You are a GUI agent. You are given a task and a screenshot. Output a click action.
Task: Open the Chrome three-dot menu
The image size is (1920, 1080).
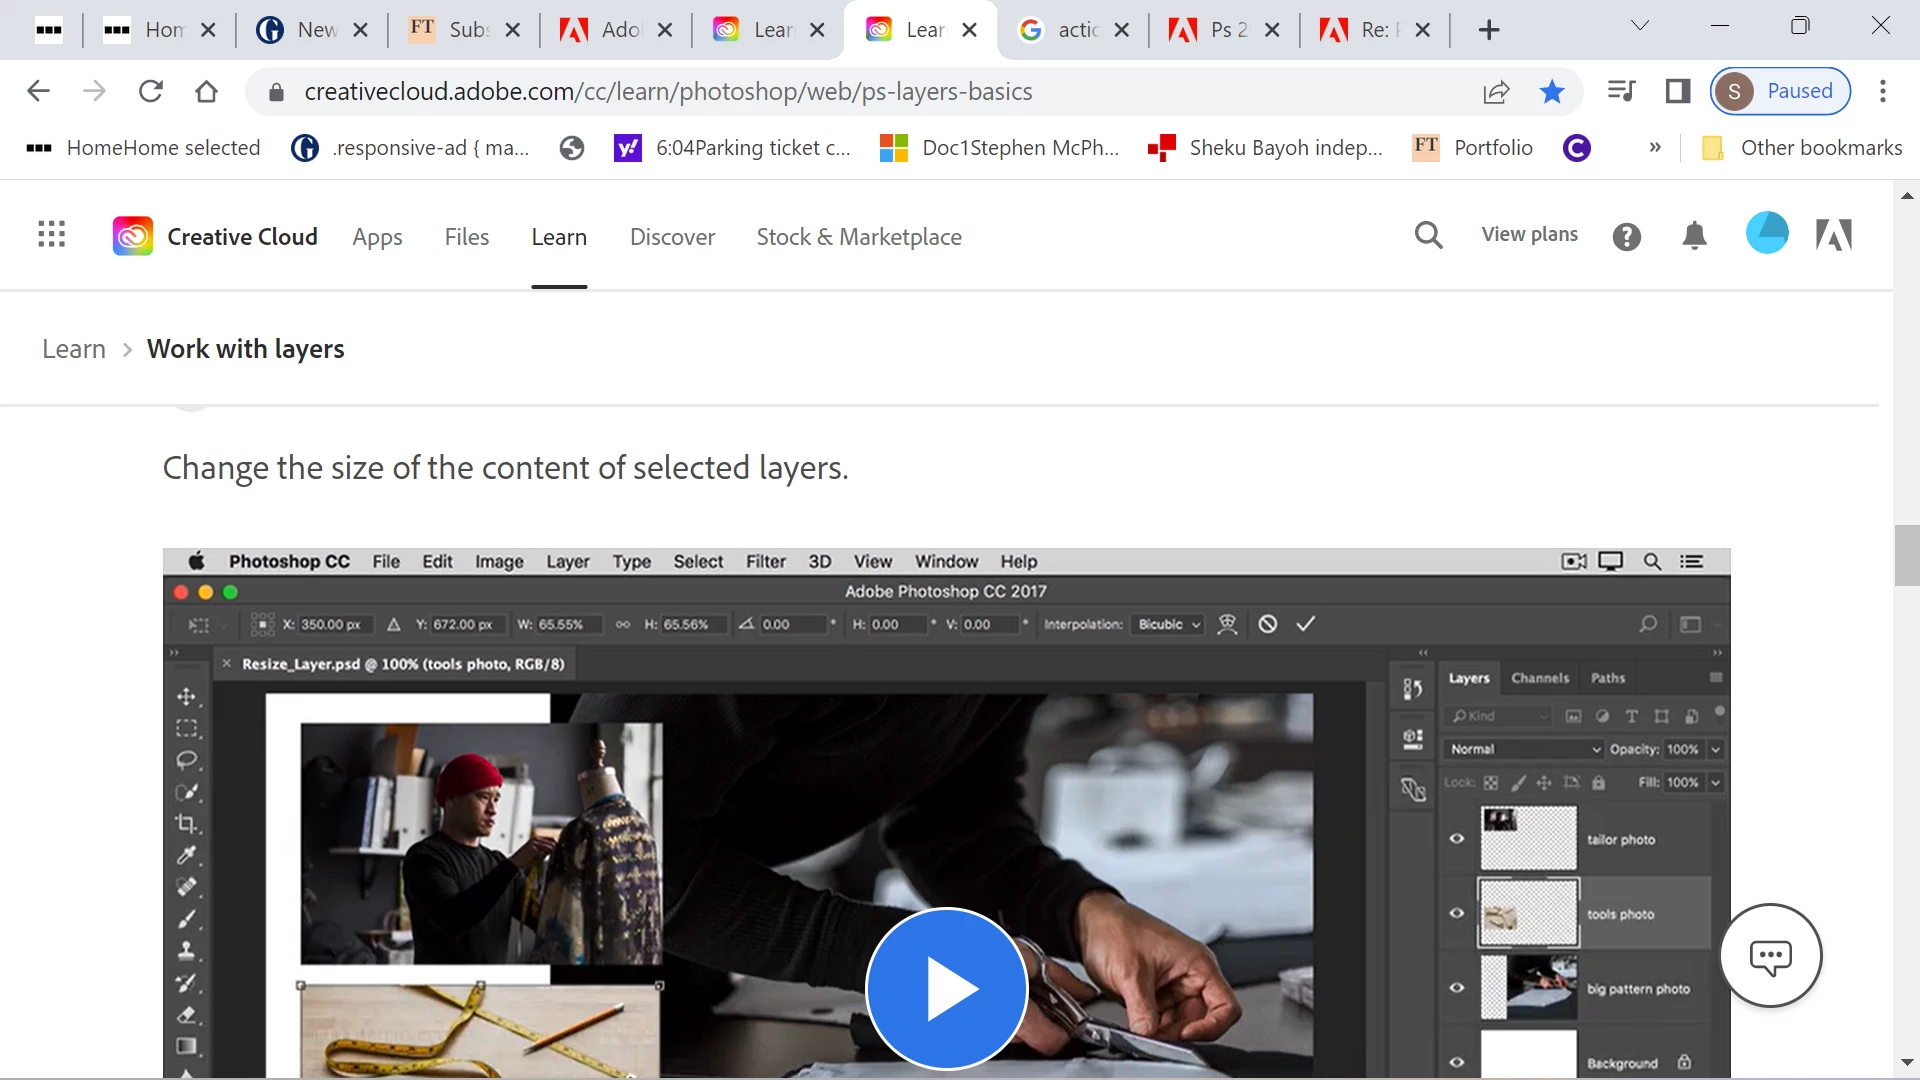pyautogui.click(x=1882, y=92)
